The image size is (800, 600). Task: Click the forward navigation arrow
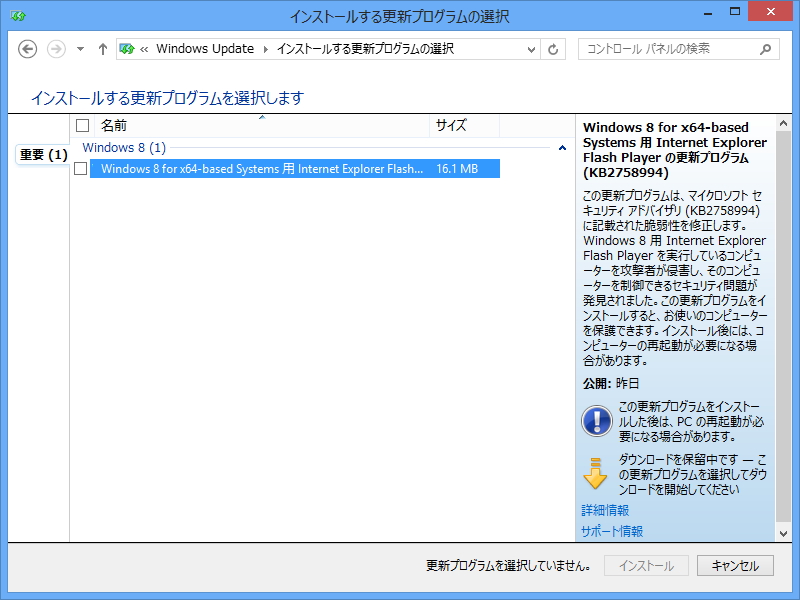(54, 48)
